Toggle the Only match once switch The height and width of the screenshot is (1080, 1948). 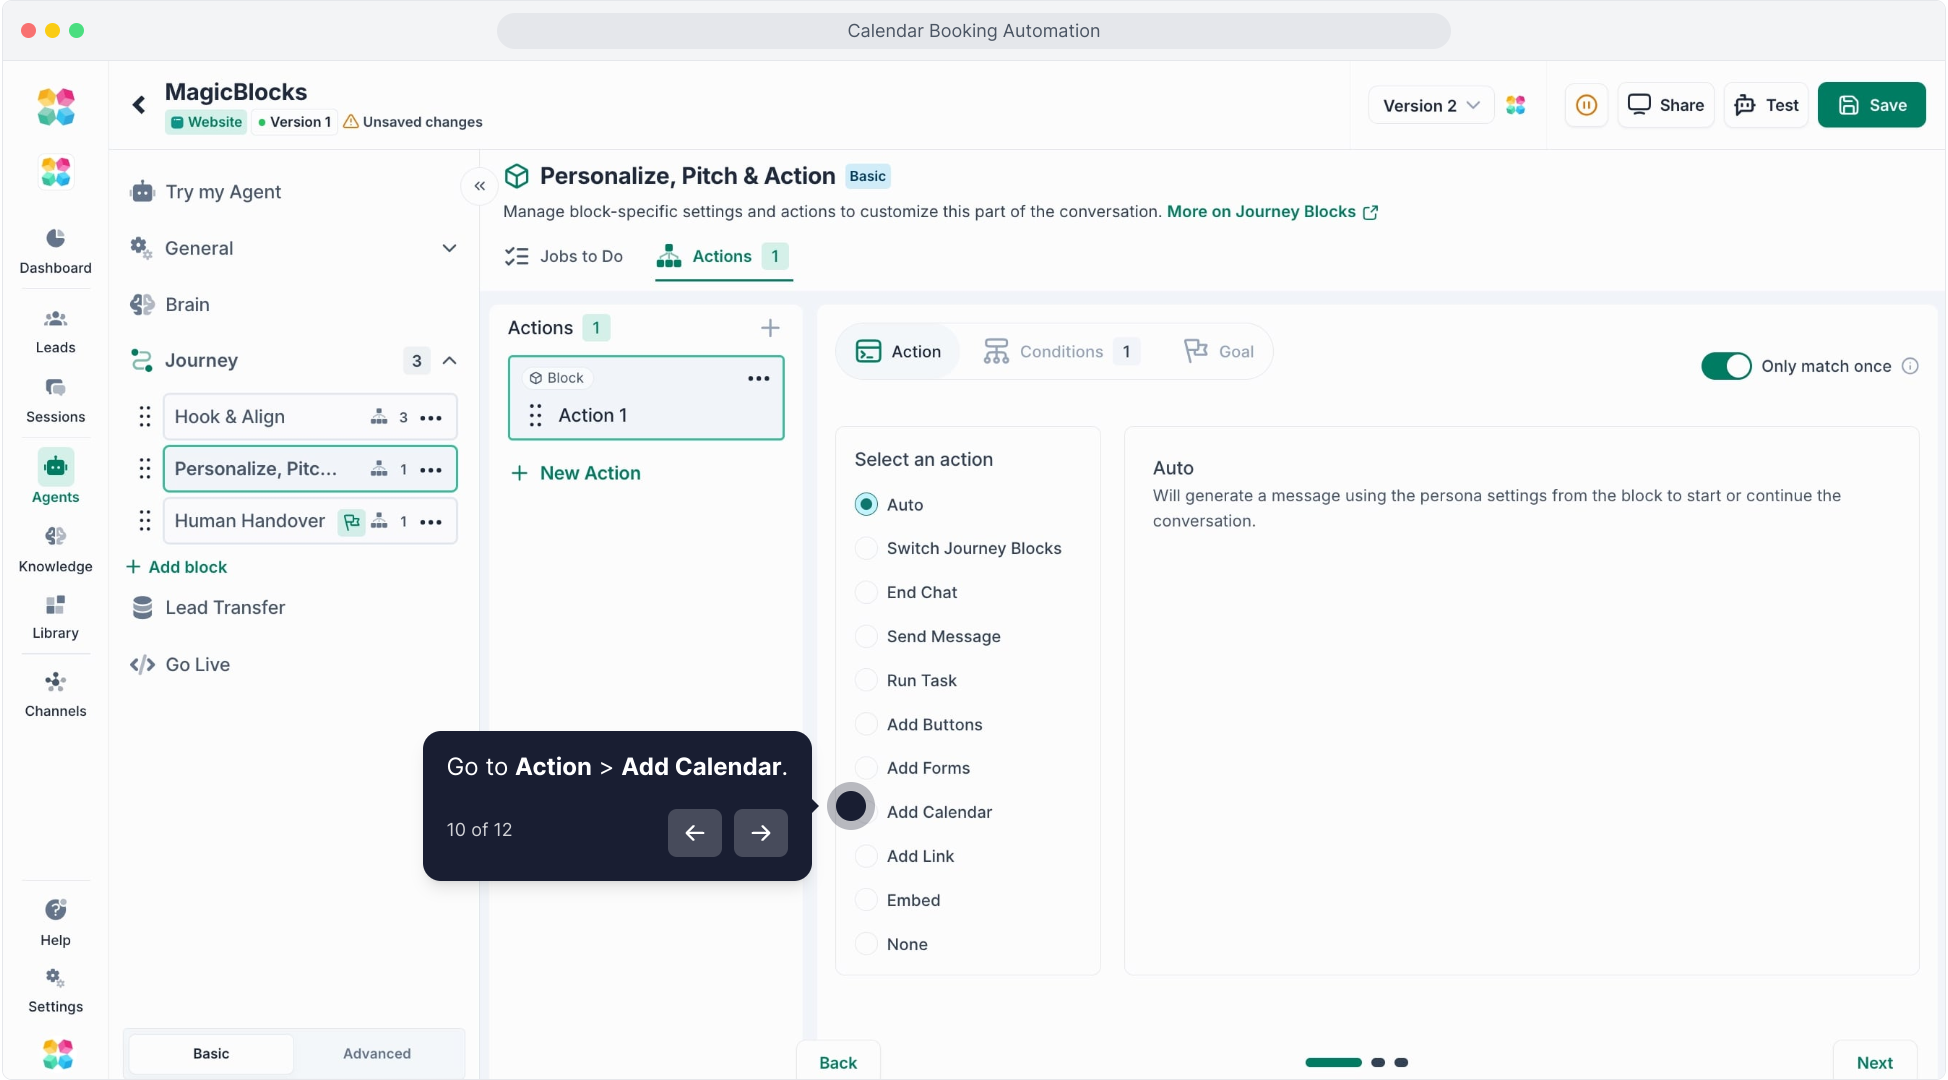[x=1726, y=366]
